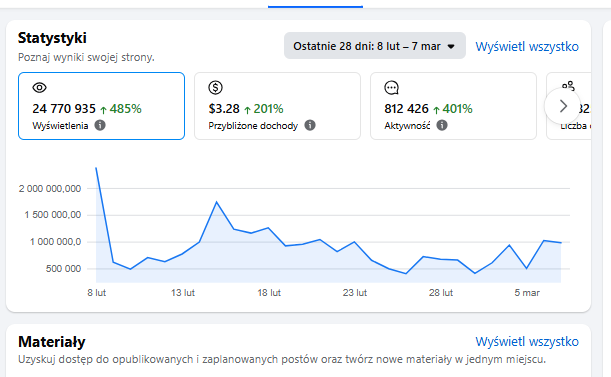Screen dimensions: 611x377
Task: Click the chart peak at 8 lut
Action: (x=96, y=168)
